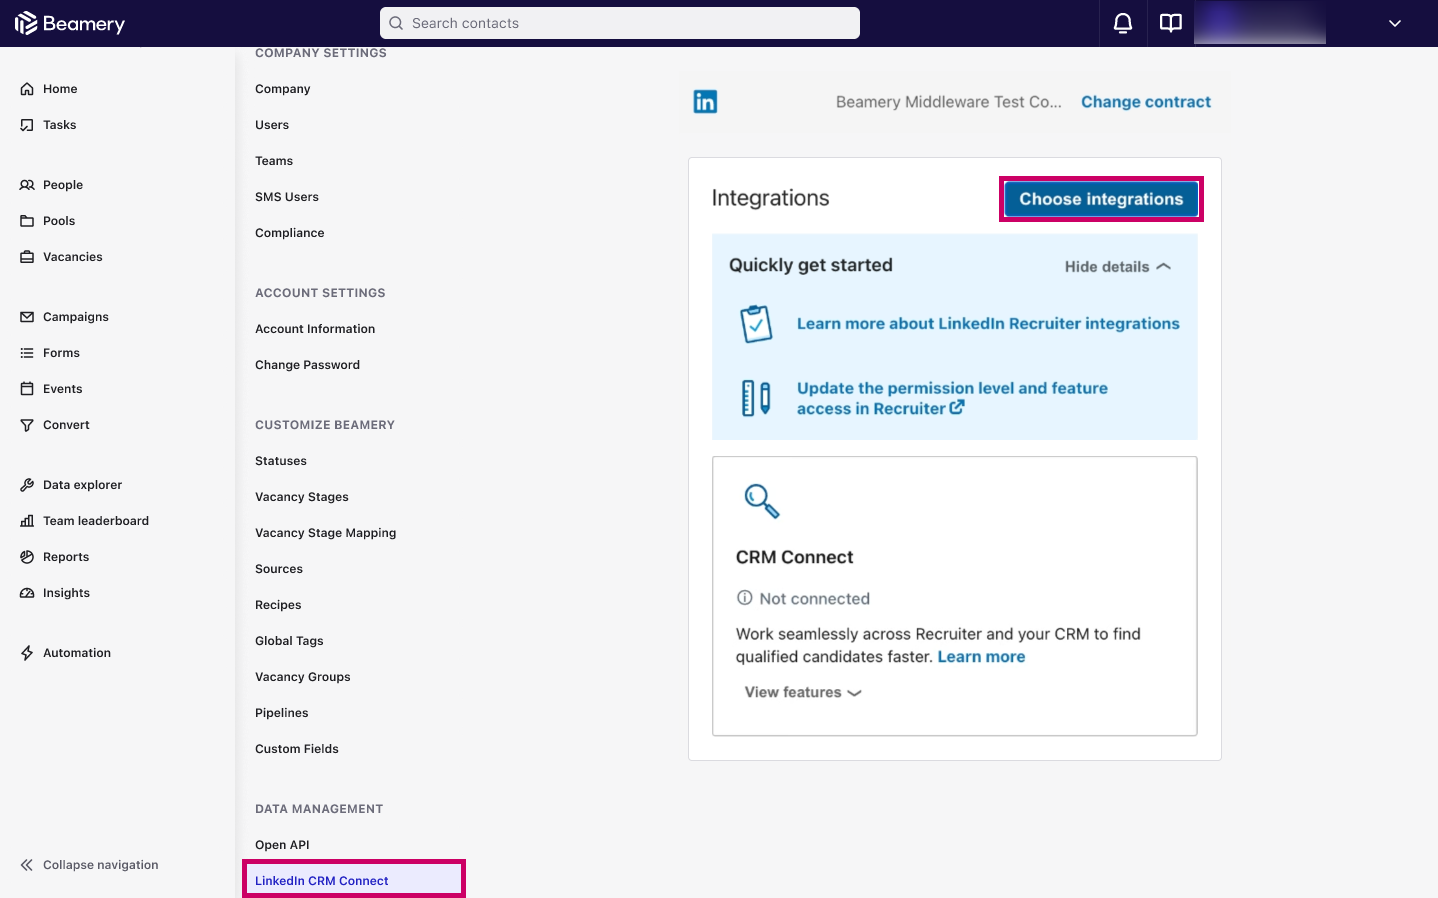Open Company settings page

pyautogui.click(x=283, y=89)
